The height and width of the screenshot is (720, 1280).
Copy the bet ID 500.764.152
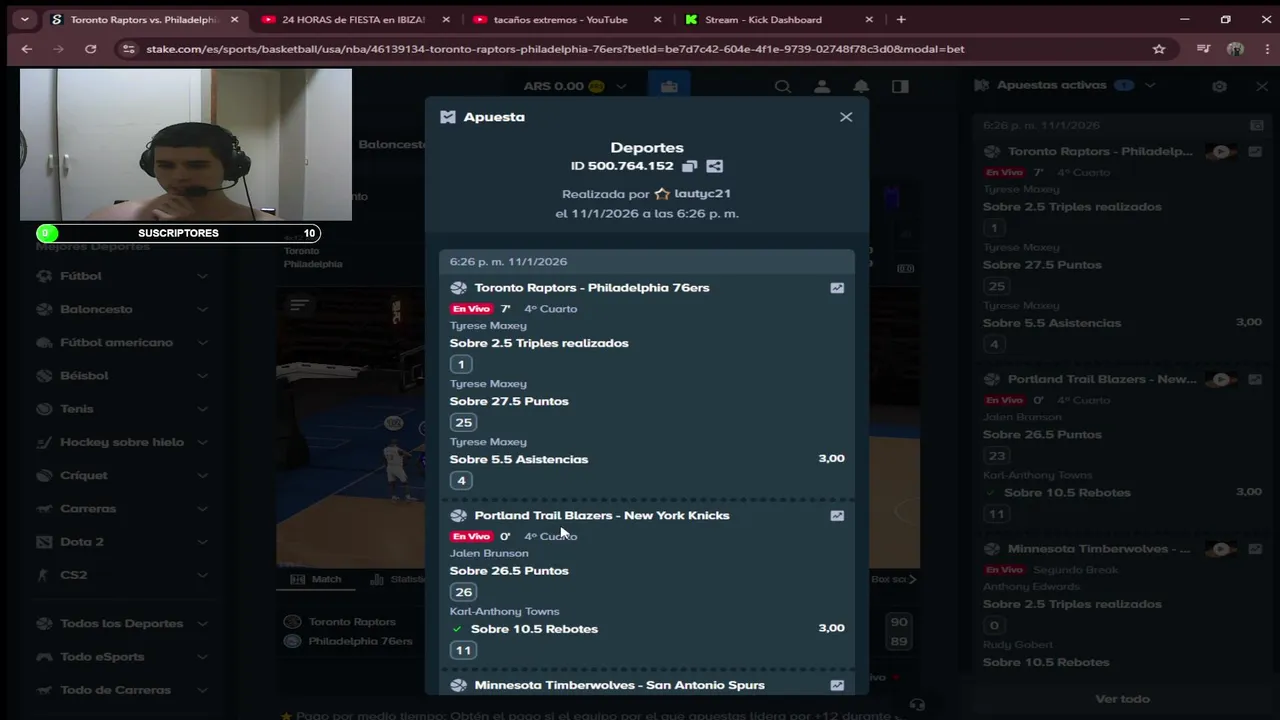[x=690, y=166]
